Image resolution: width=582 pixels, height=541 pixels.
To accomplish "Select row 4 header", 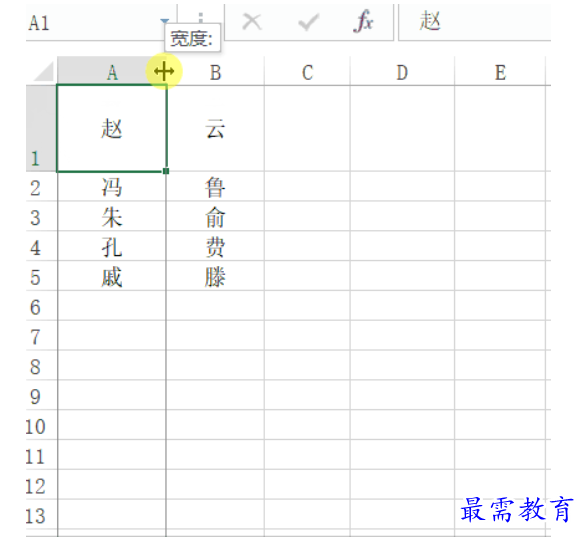I will pos(41,246).
